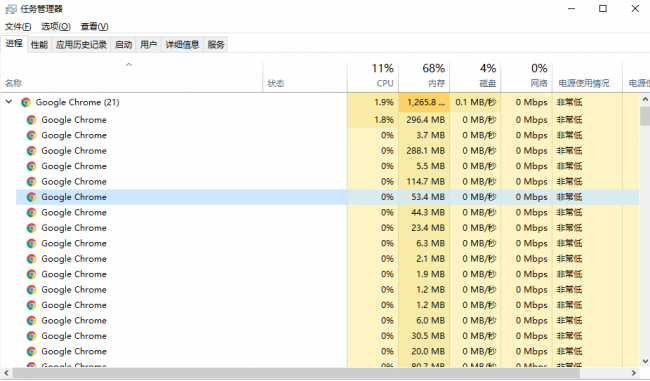Sort by the 电源使用情况 column header

pos(587,77)
